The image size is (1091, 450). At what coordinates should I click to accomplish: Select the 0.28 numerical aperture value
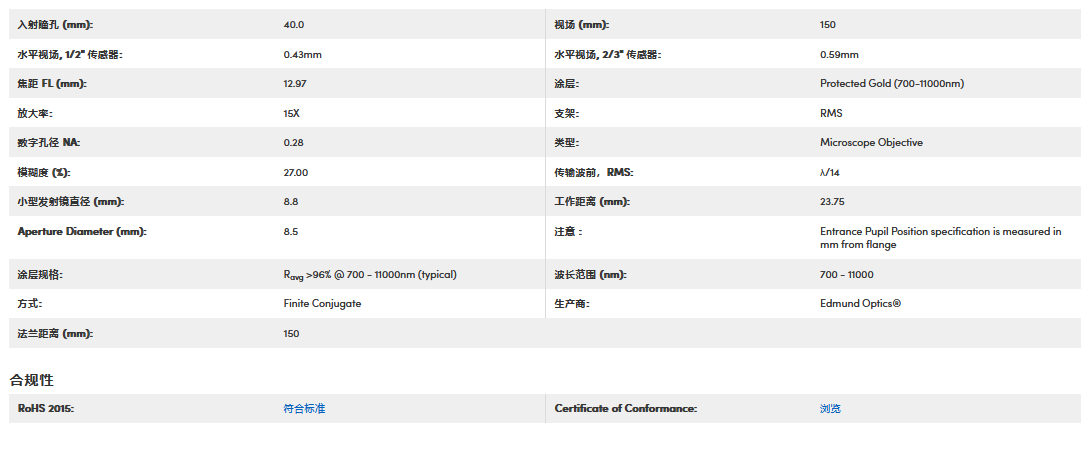(293, 143)
